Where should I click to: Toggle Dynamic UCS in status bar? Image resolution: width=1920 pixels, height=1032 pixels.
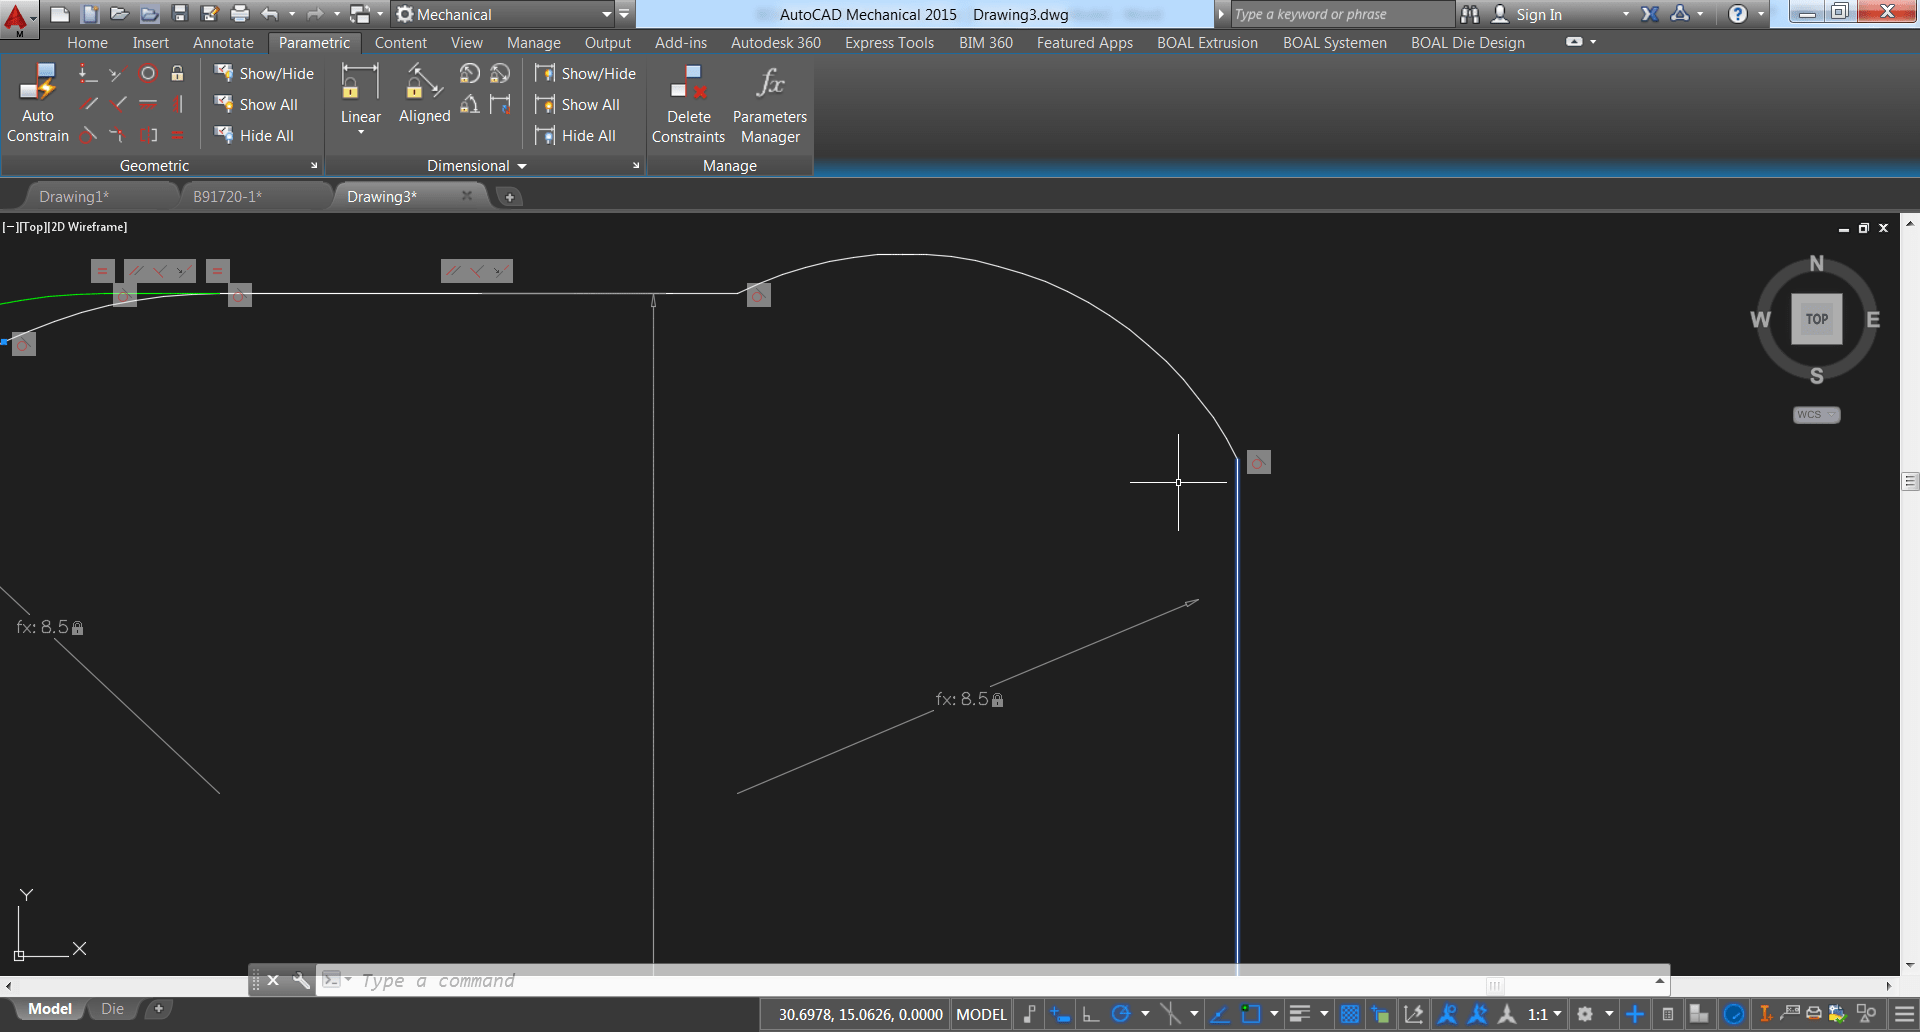1413,1014
